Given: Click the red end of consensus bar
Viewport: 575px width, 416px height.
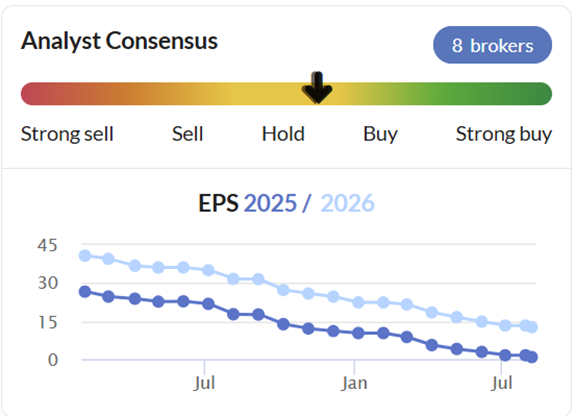Looking at the screenshot, I should (x=33, y=94).
